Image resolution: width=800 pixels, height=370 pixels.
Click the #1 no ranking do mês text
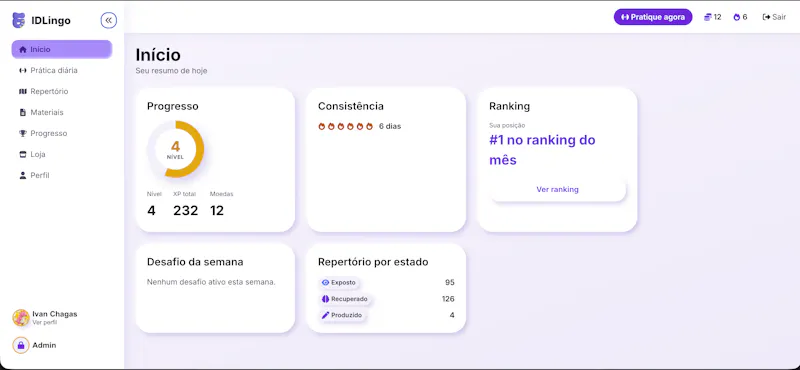542,150
